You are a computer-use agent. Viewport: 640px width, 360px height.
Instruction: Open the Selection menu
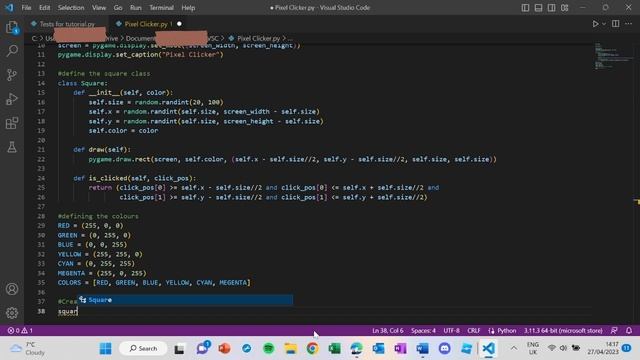click(x=71, y=8)
